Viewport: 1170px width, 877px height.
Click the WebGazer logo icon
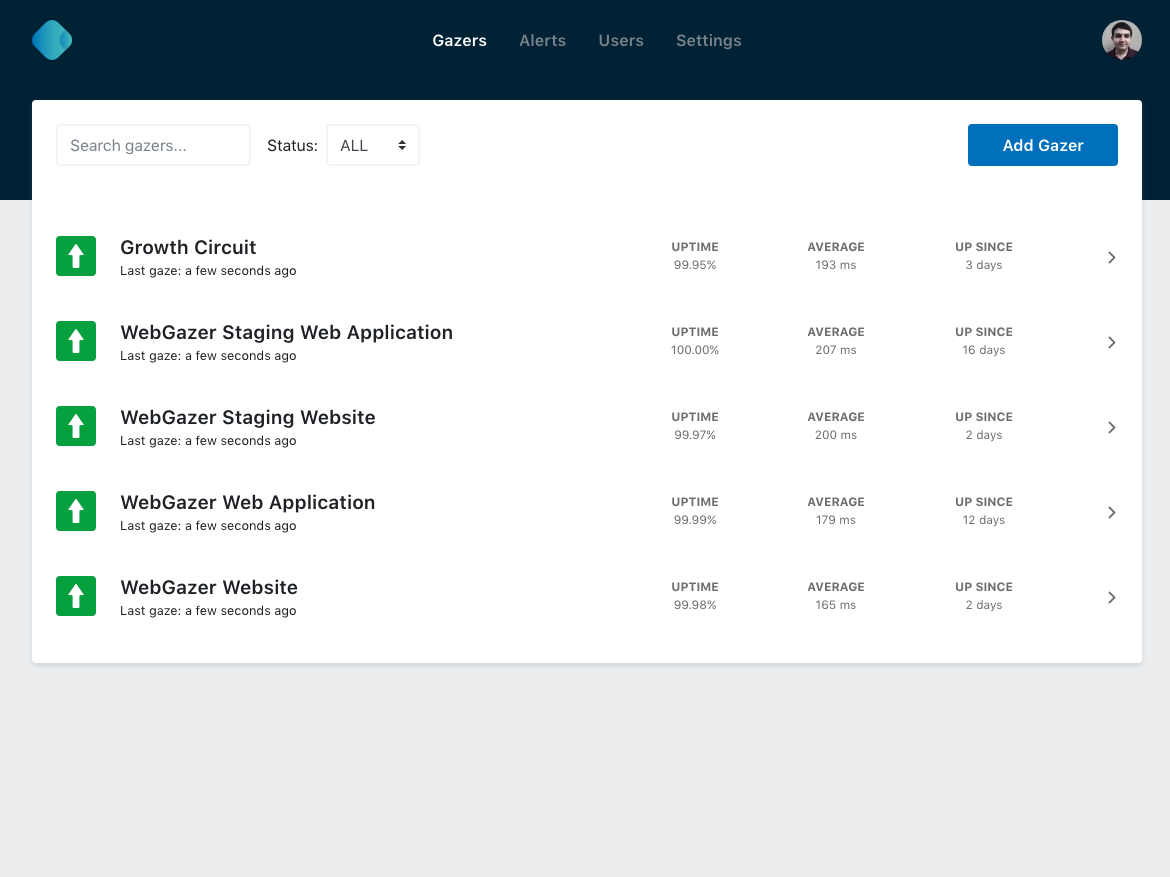click(x=52, y=40)
